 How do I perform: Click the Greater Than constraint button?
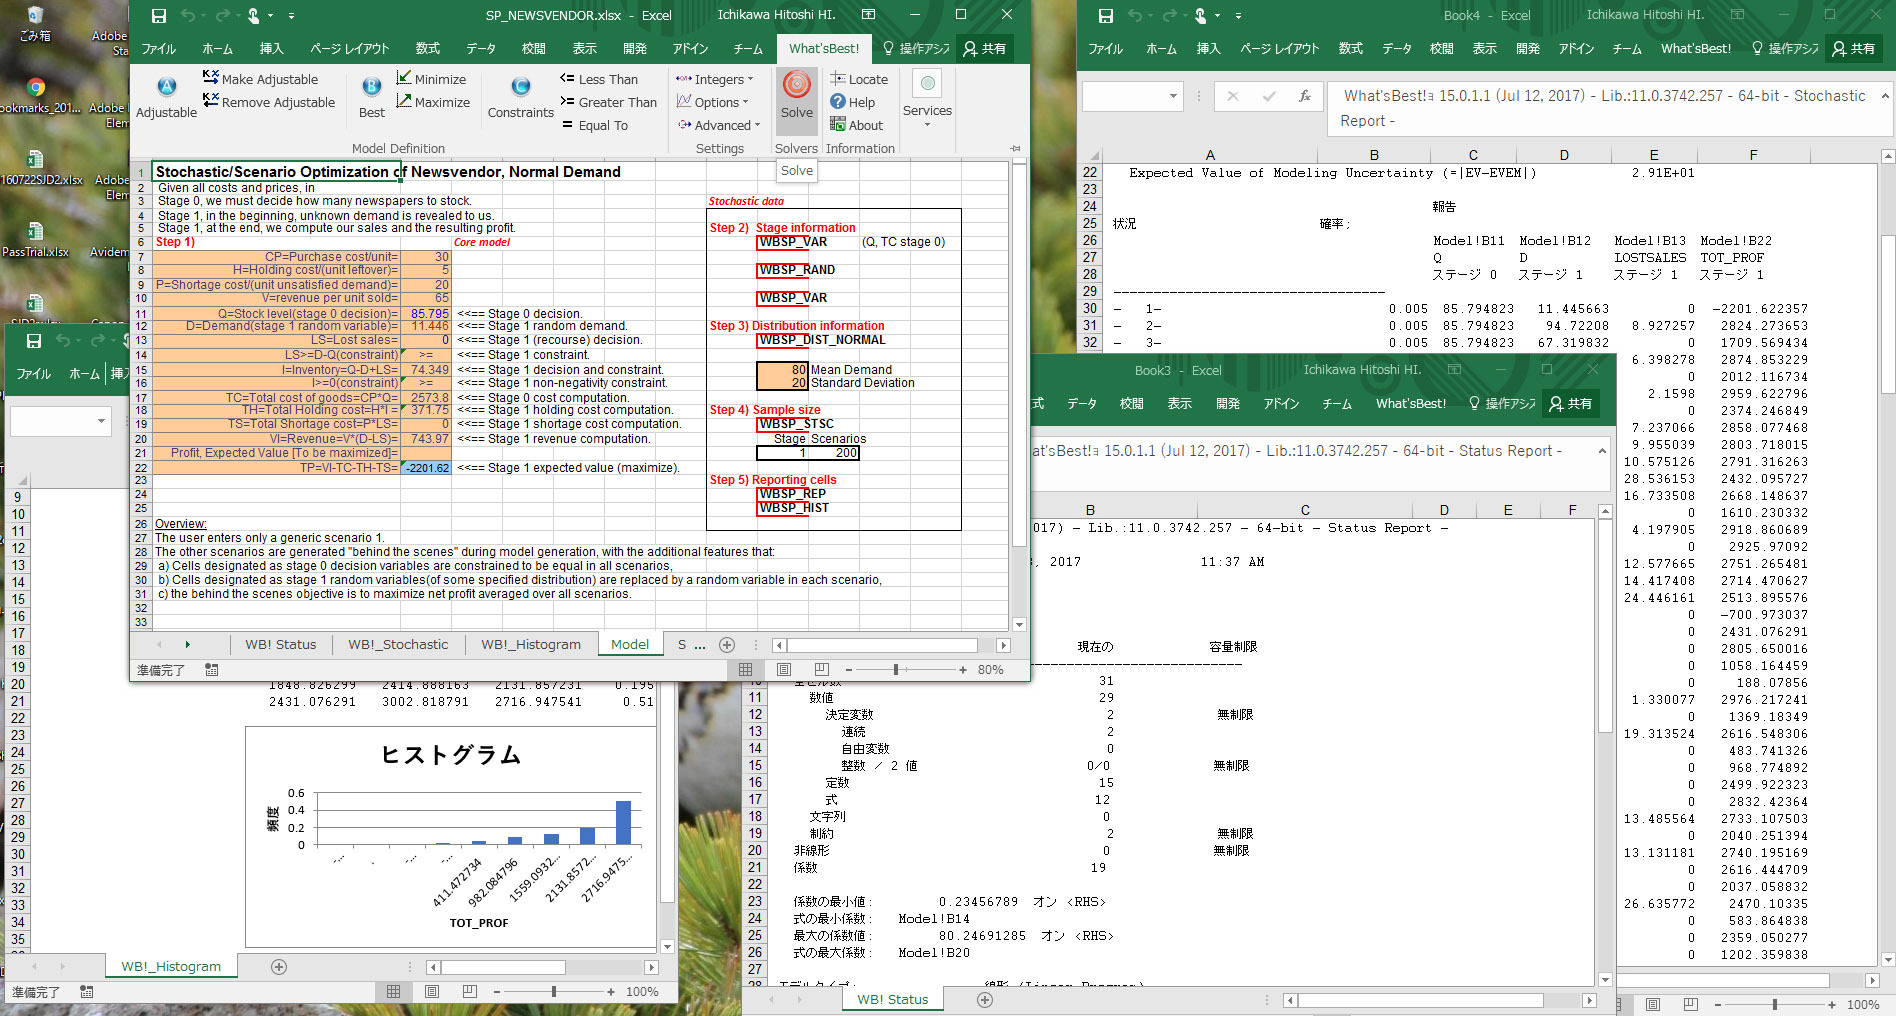click(608, 102)
